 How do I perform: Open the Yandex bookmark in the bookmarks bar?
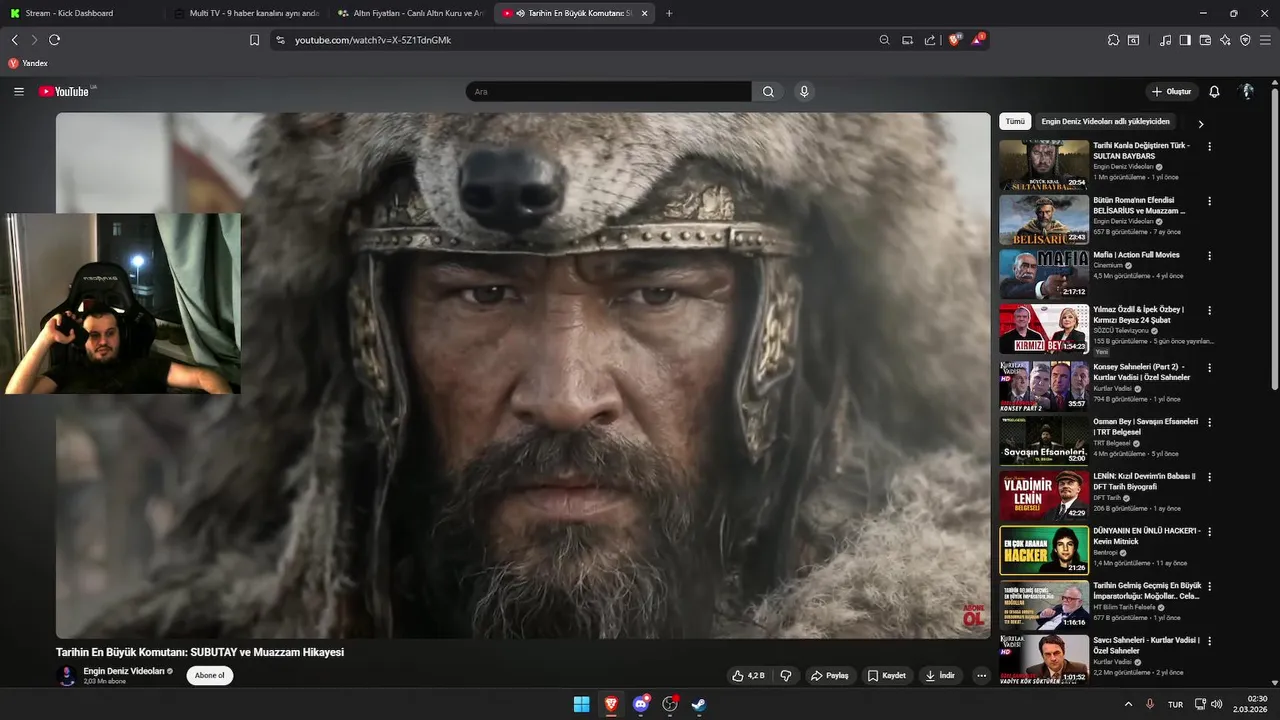click(28, 63)
